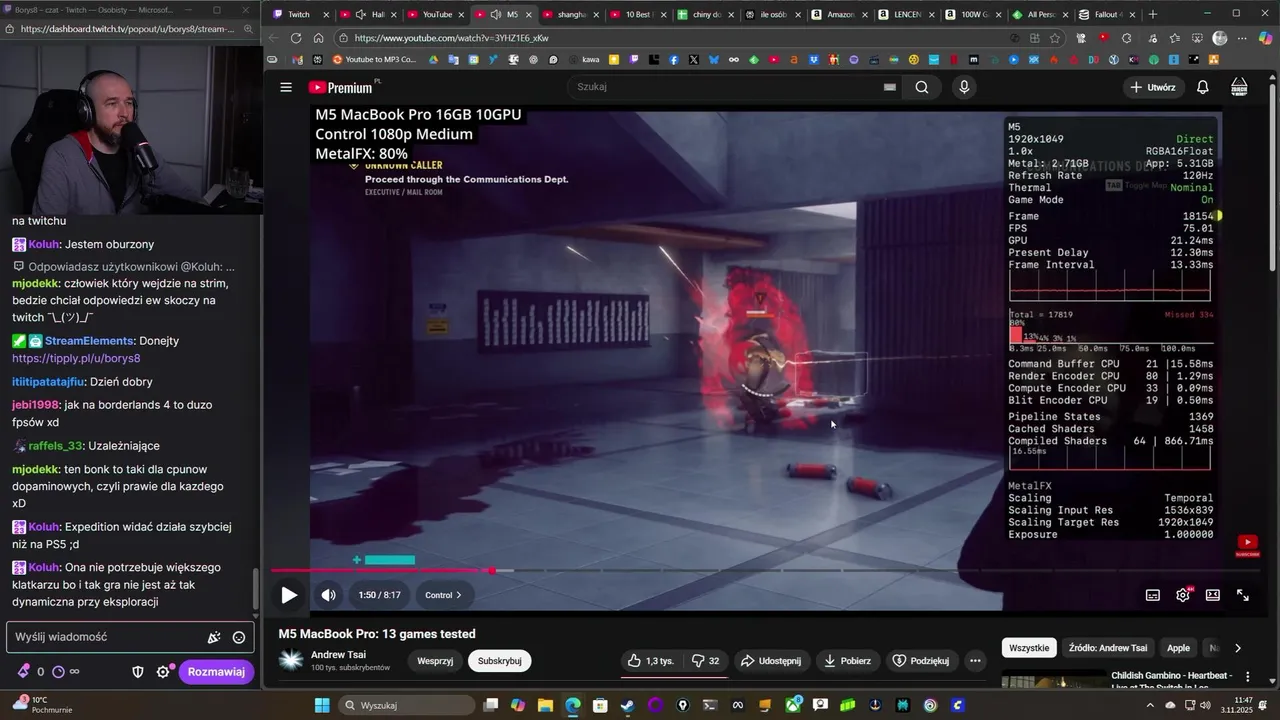This screenshot has height=720, width=1280.
Task: Click the YouTube search magnifier button
Action: tap(922, 87)
